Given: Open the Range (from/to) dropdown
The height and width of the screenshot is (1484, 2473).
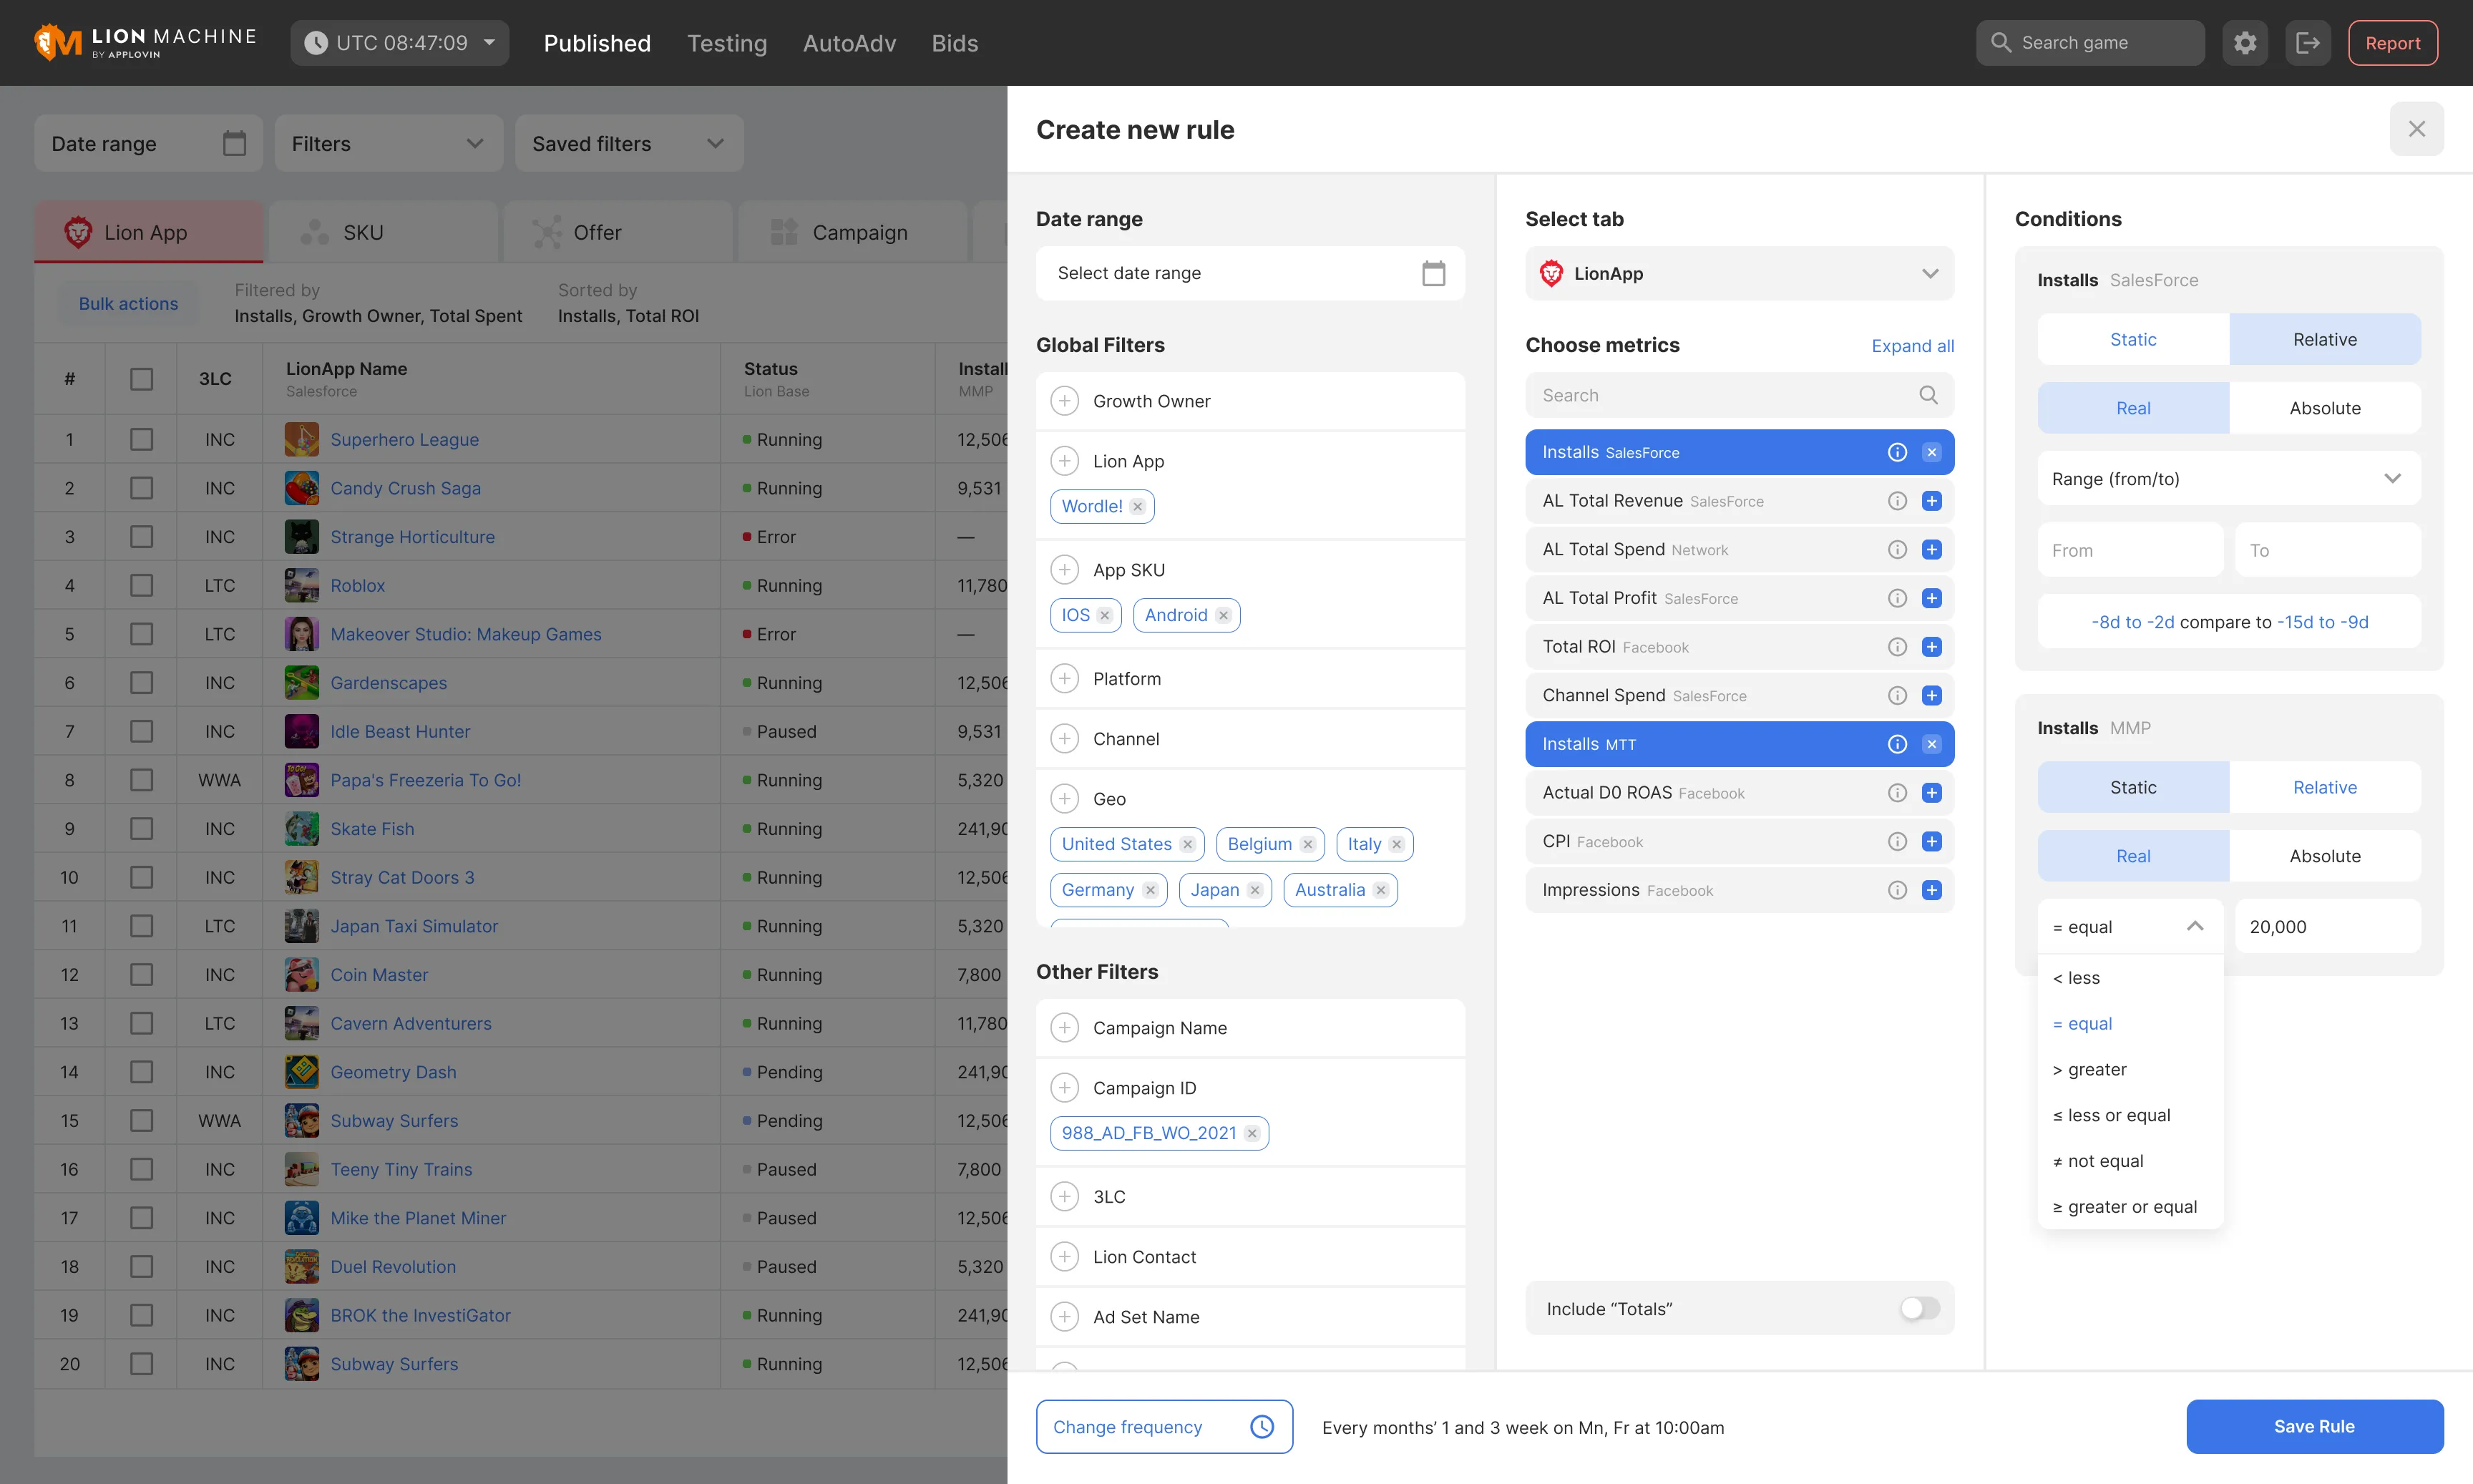Looking at the screenshot, I should [2229, 478].
